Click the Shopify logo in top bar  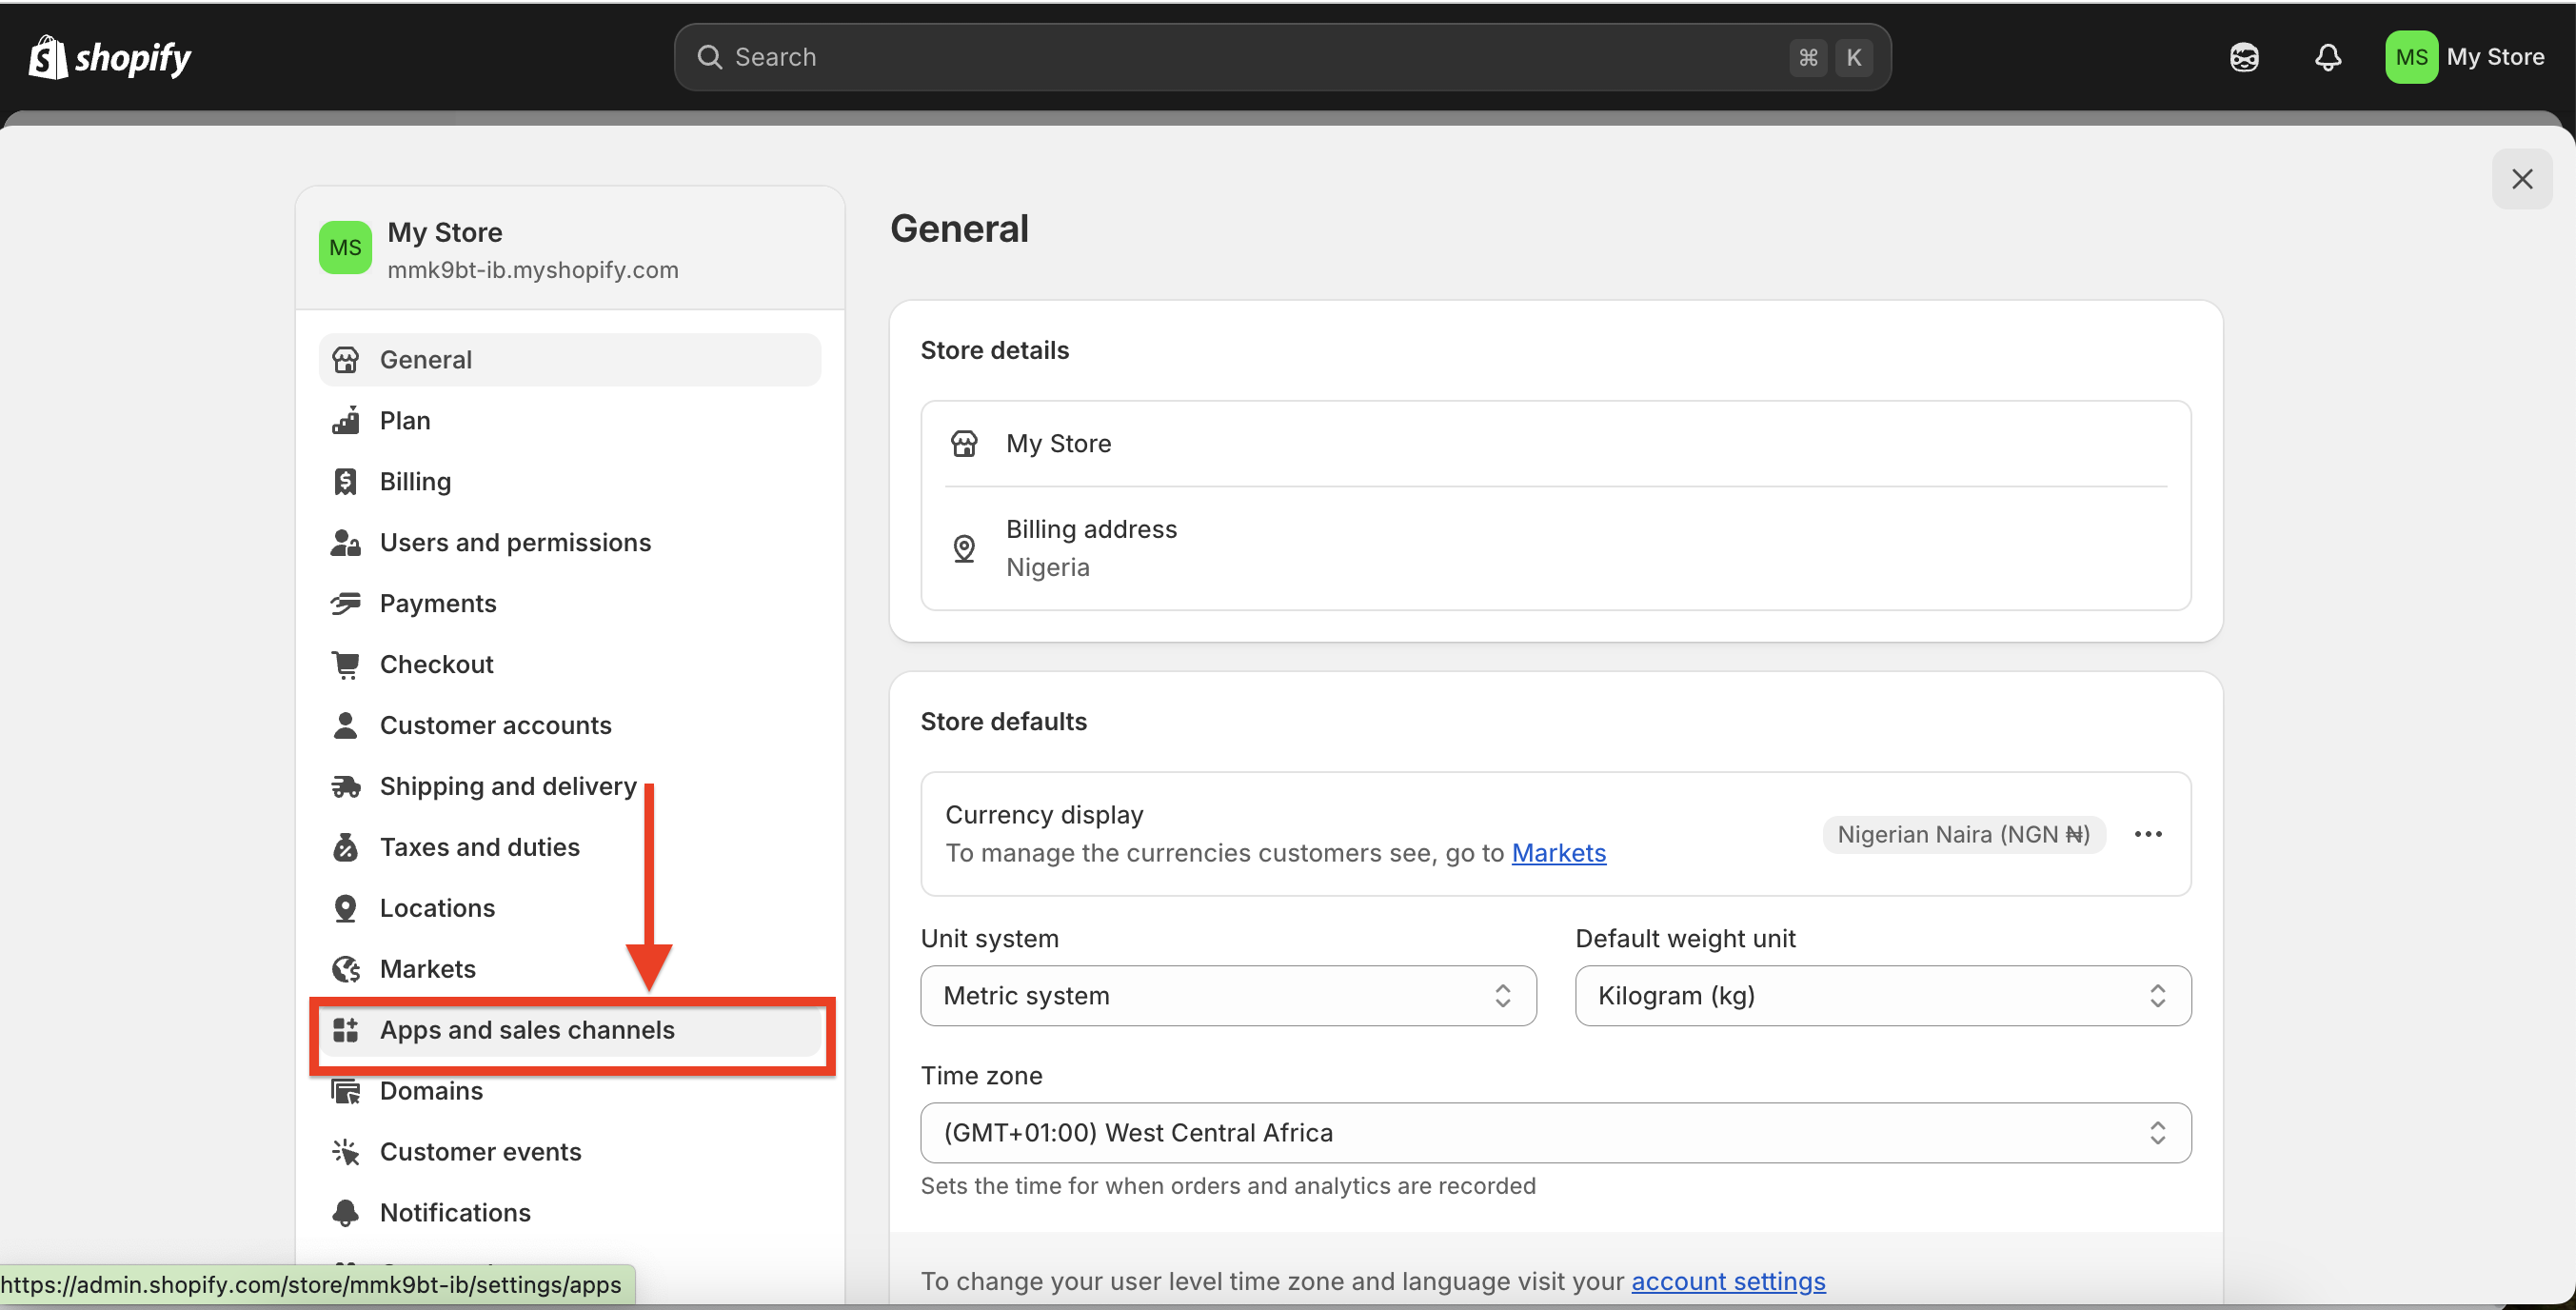pyautogui.click(x=110, y=57)
